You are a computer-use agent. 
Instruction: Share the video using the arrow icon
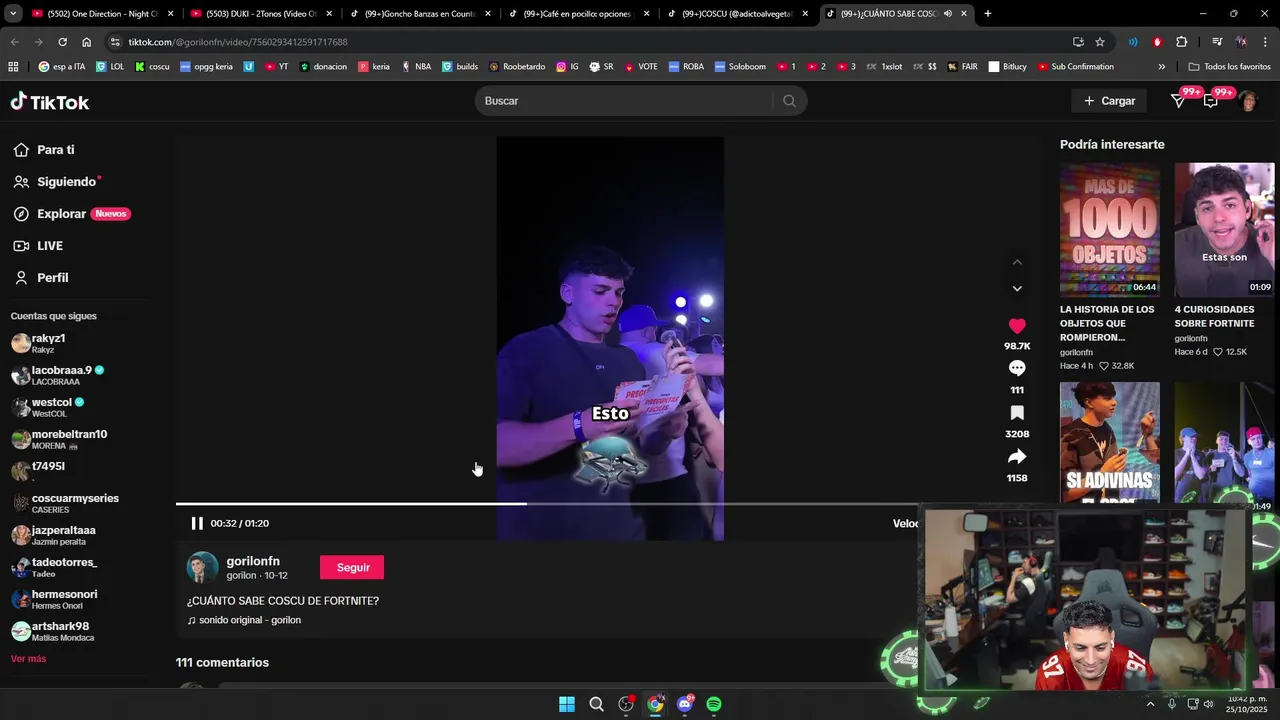pos(1017,457)
